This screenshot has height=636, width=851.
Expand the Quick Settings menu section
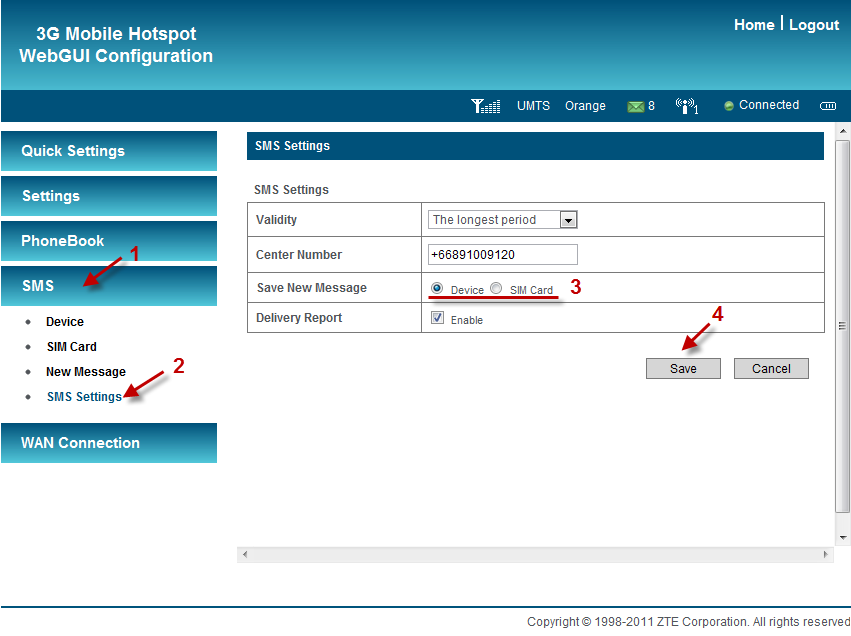pyautogui.click(x=108, y=151)
